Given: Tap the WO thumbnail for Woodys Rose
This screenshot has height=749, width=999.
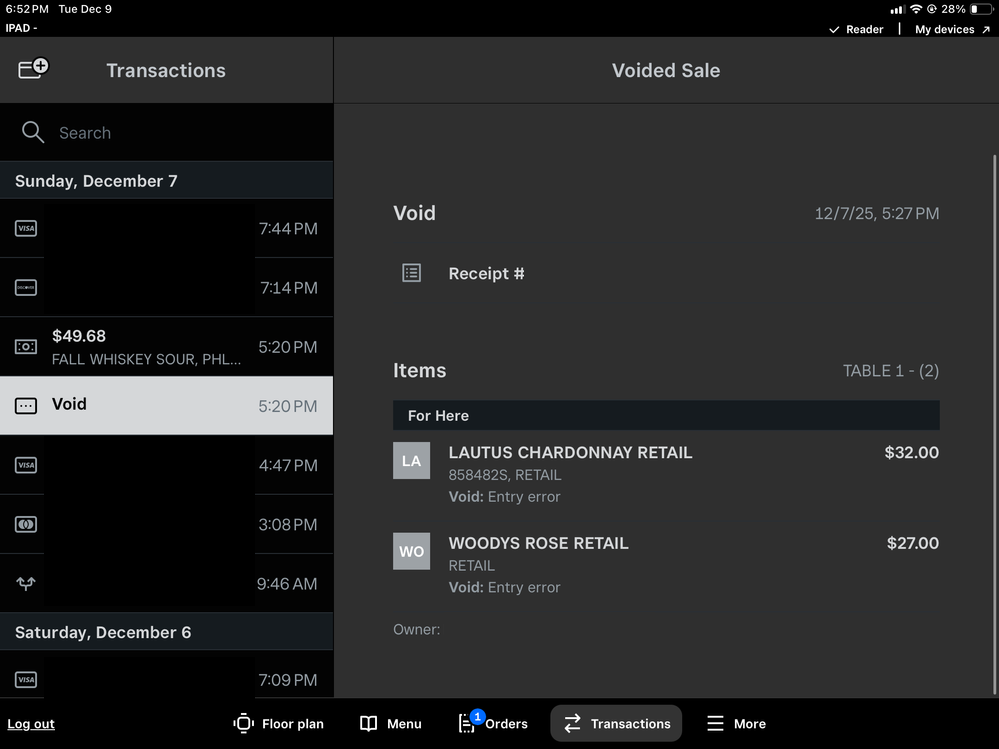Looking at the screenshot, I should (x=411, y=551).
